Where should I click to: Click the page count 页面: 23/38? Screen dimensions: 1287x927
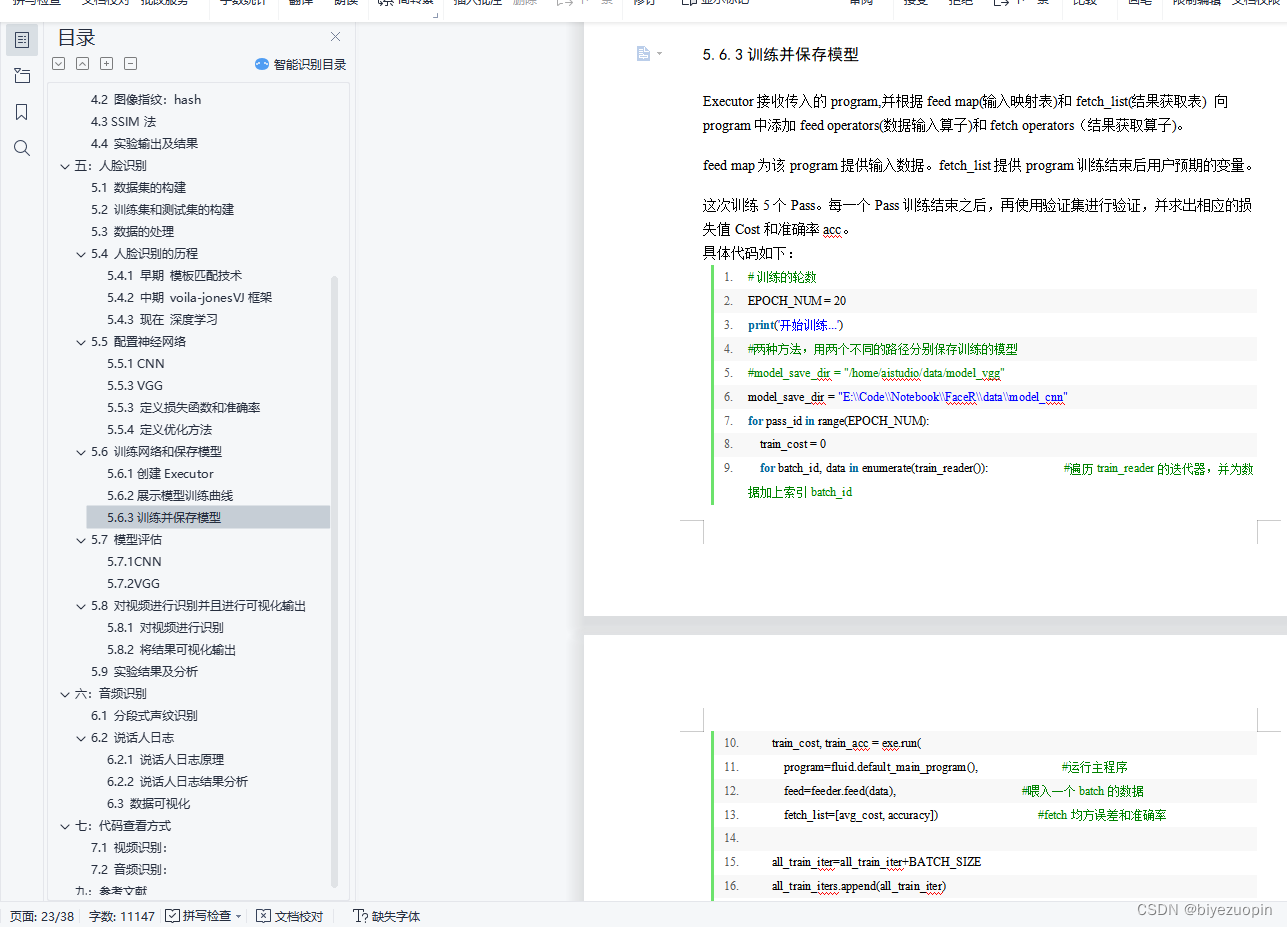(x=42, y=916)
